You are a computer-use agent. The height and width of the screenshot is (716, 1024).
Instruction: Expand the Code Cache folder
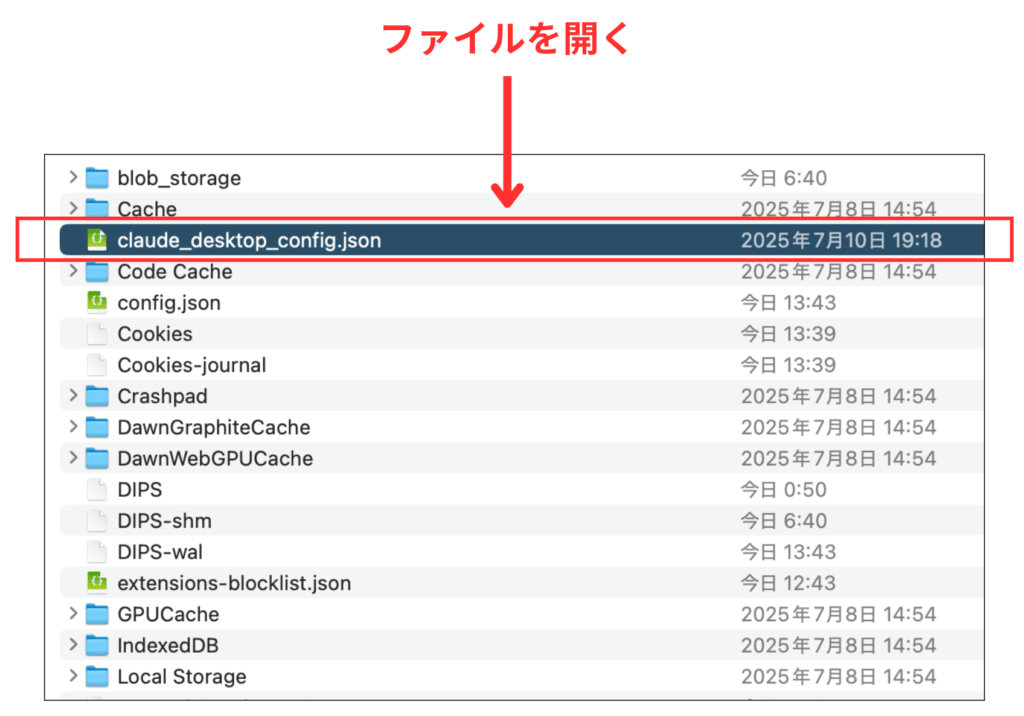tap(73, 271)
